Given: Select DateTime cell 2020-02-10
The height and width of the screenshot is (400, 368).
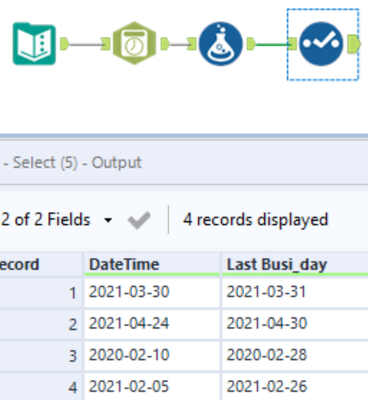Looking at the screenshot, I should (152, 355).
